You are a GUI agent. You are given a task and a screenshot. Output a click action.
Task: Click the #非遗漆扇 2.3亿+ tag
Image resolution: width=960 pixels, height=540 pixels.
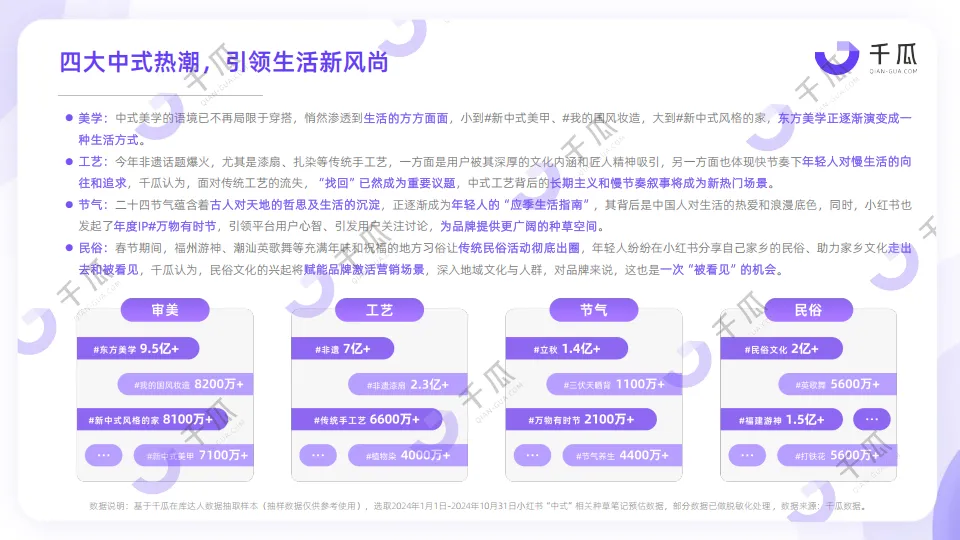pyautogui.click(x=408, y=384)
